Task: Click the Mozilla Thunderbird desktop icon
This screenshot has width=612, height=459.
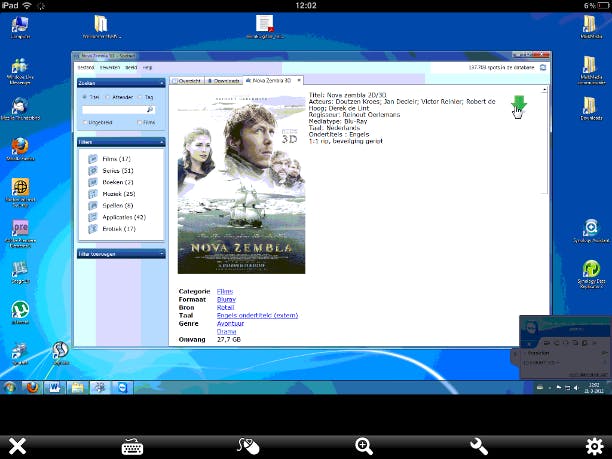Action: click(20, 109)
